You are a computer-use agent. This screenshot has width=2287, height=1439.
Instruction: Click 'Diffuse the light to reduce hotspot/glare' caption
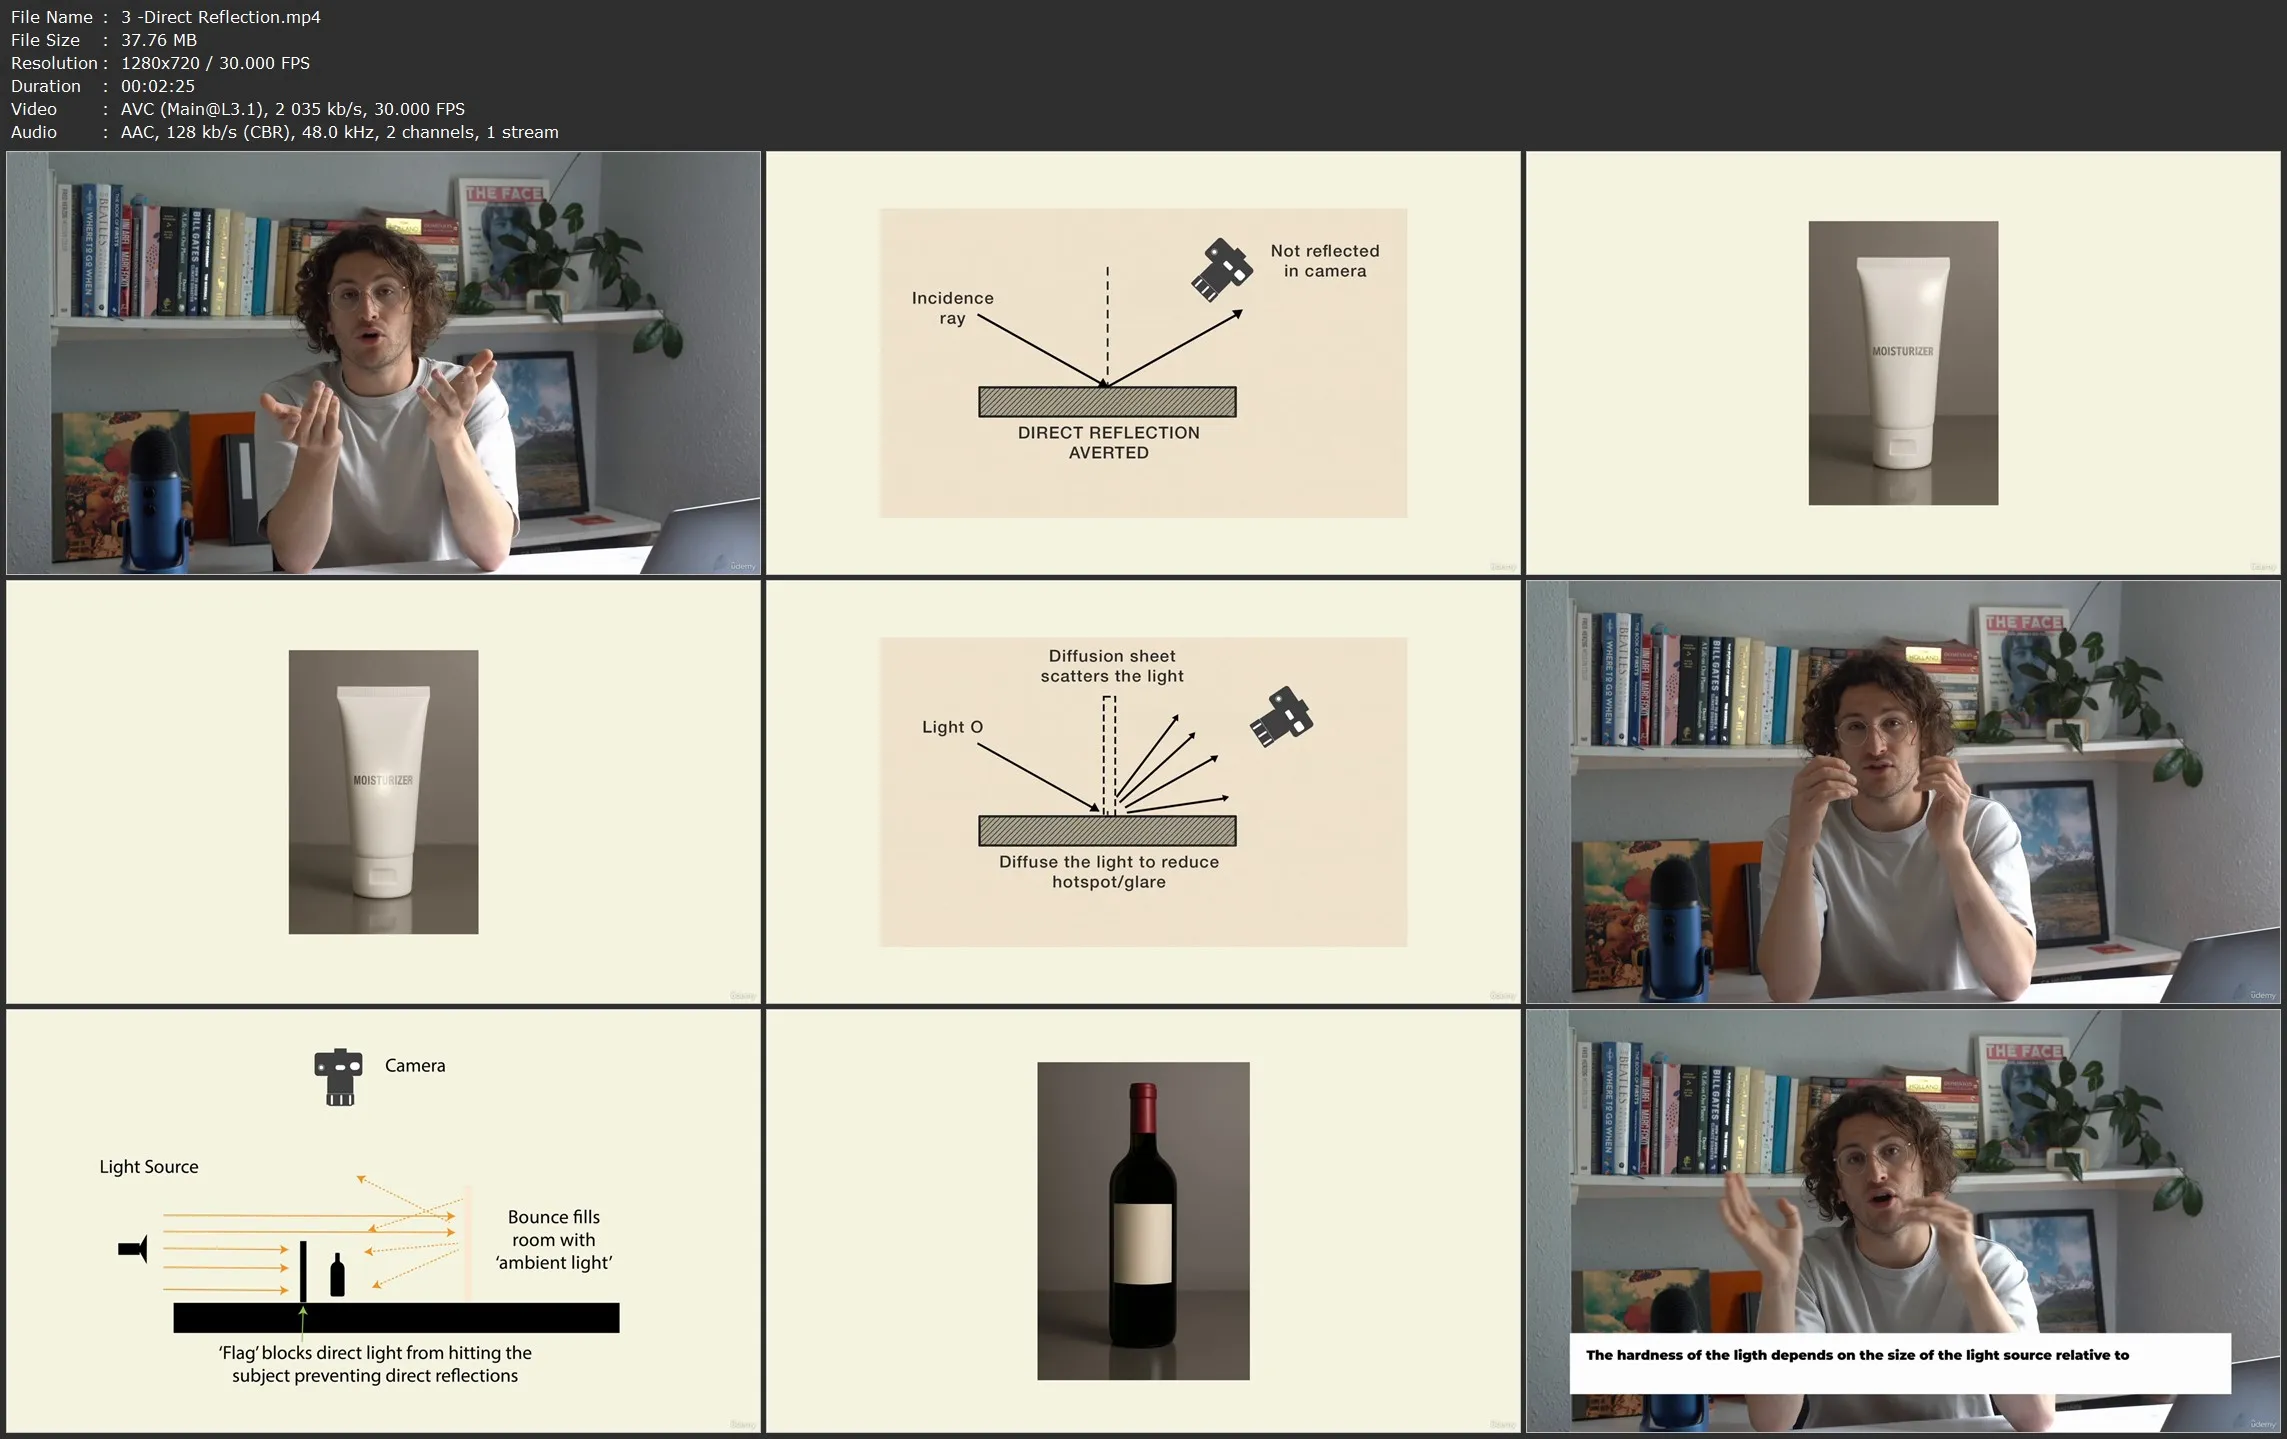point(1109,872)
